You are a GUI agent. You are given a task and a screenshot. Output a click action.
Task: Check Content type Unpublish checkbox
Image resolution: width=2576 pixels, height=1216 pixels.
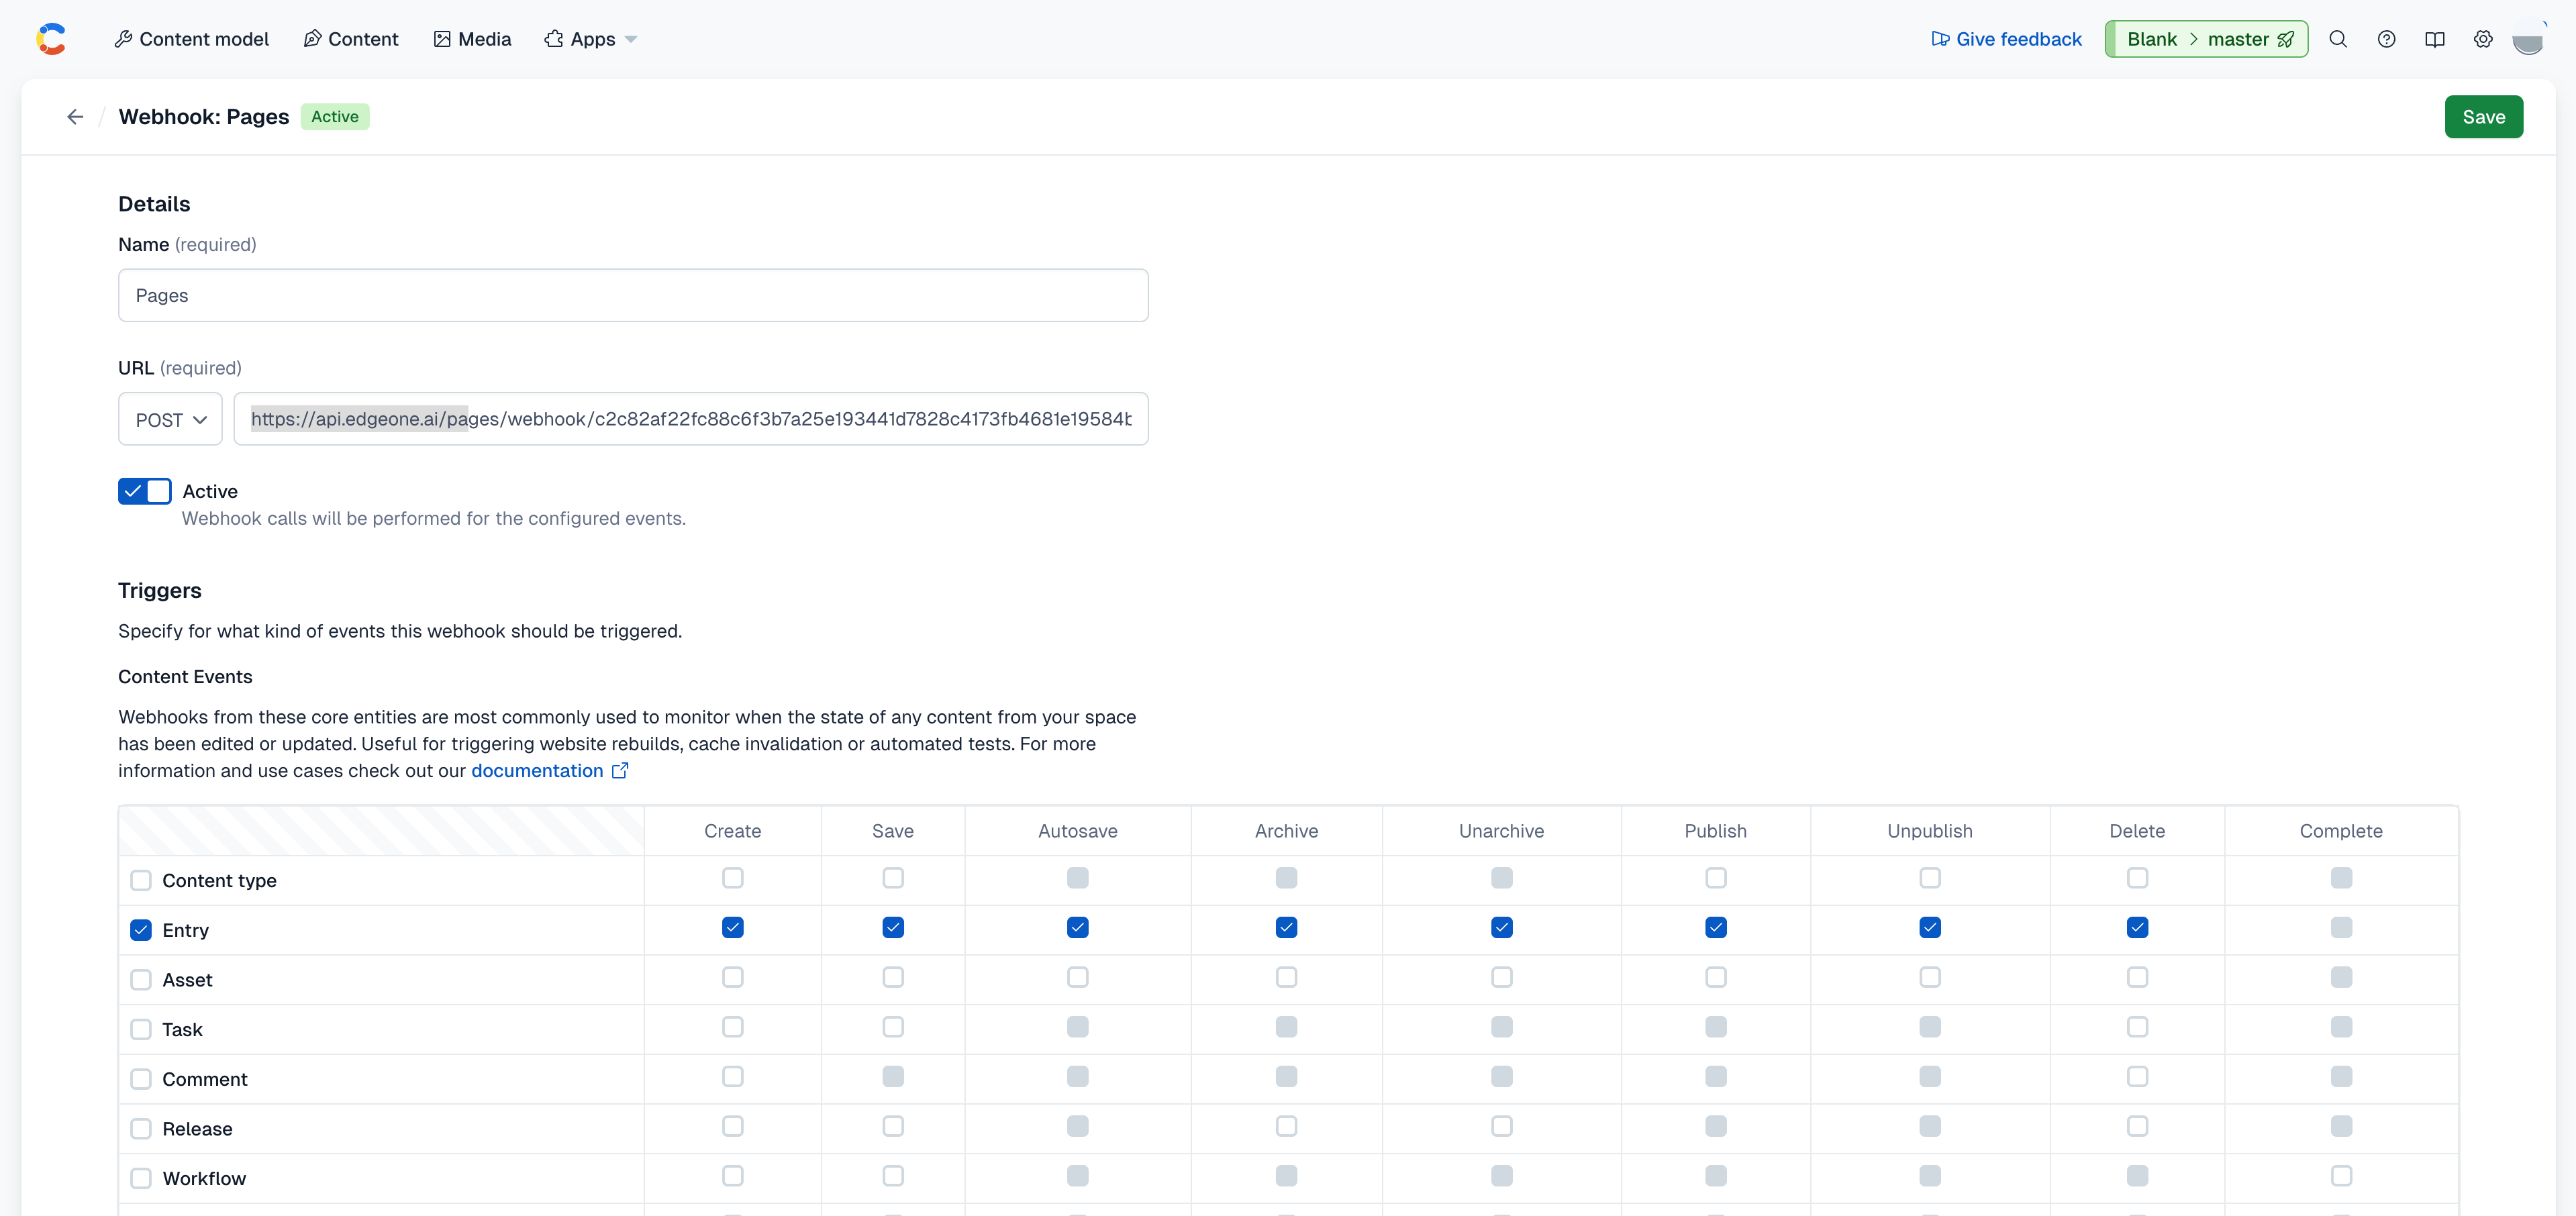point(1930,877)
